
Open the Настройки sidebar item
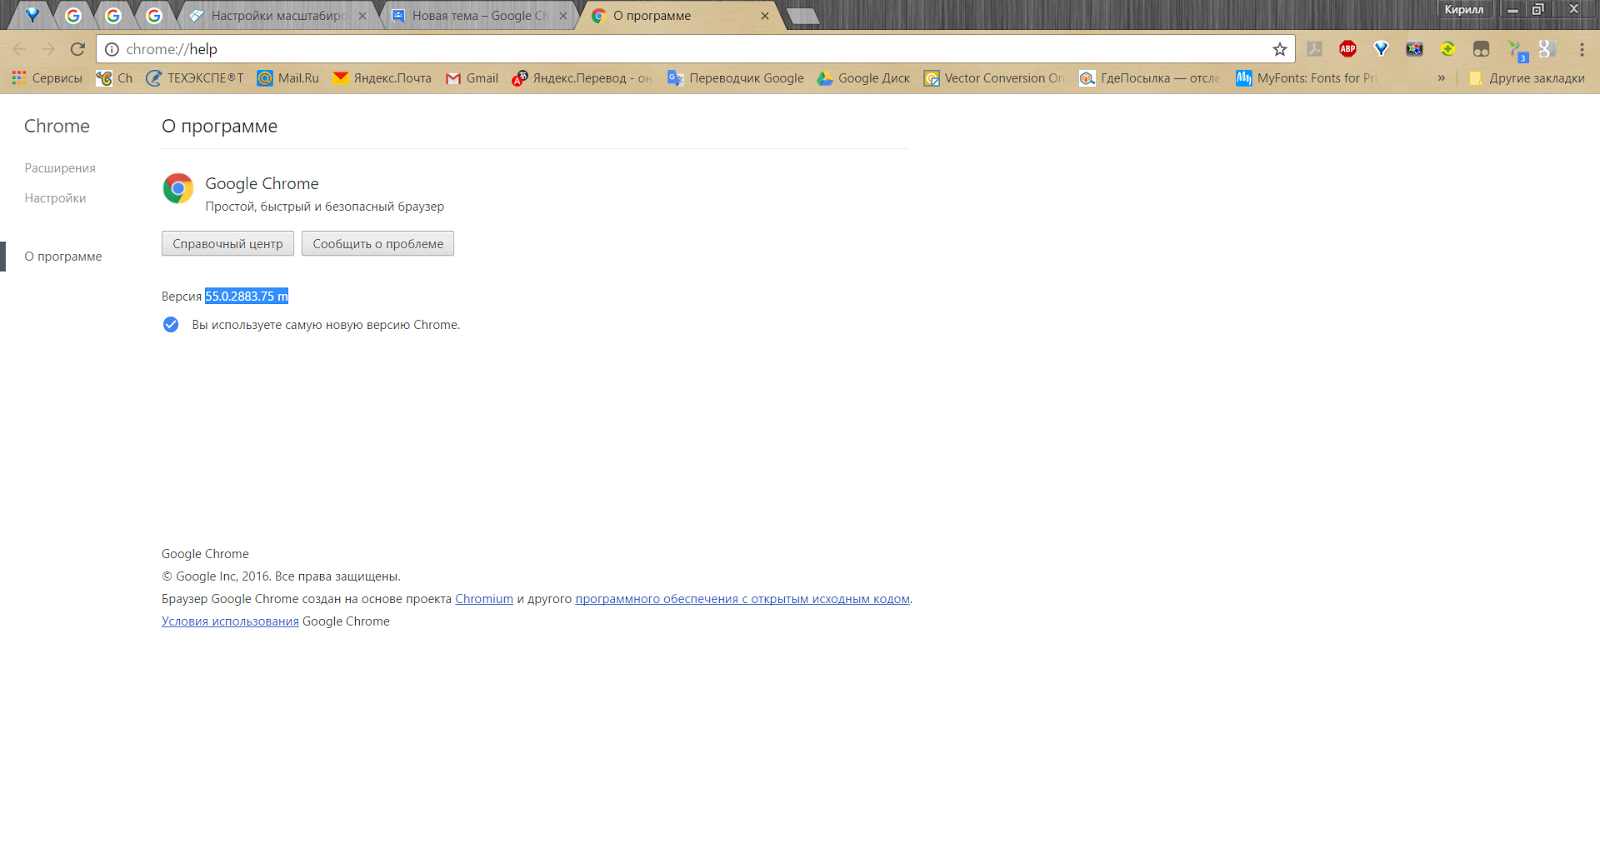click(55, 198)
